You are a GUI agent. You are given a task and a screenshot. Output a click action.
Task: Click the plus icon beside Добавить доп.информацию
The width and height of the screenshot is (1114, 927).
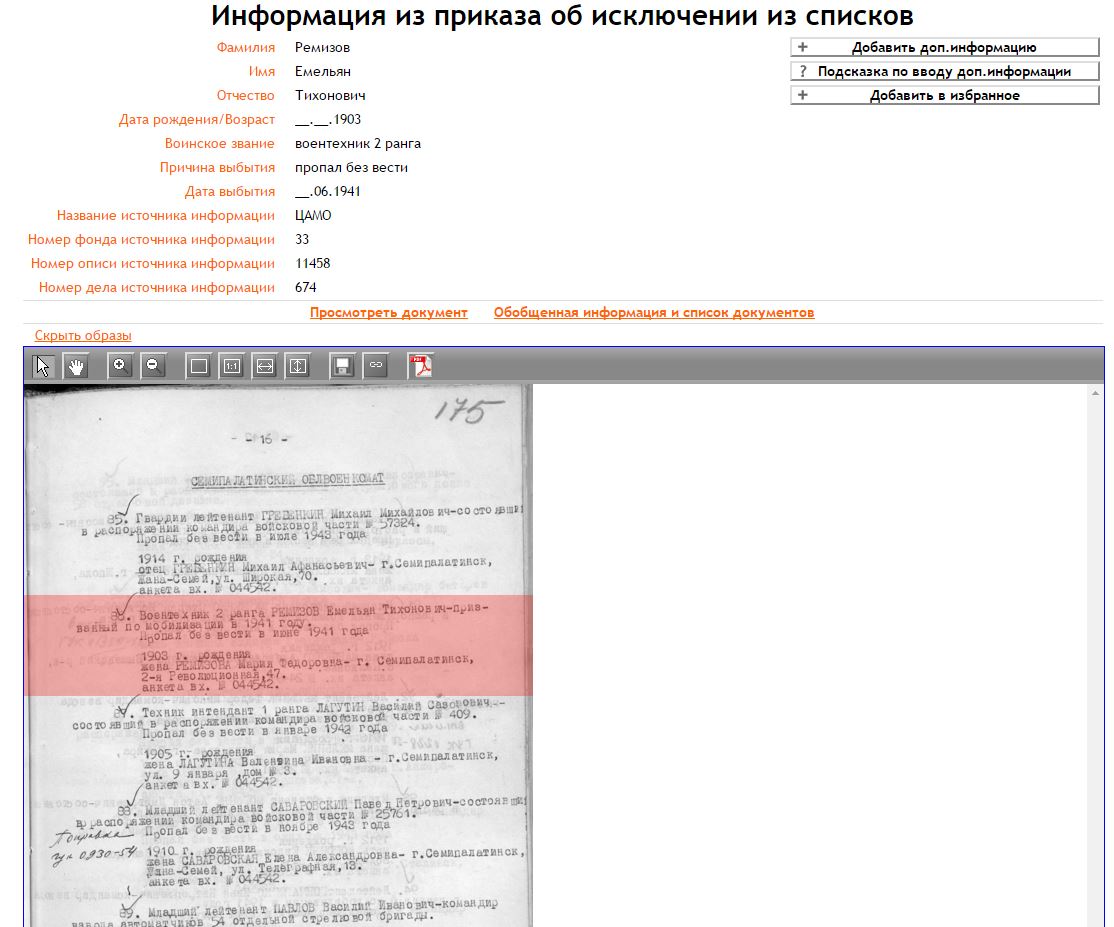[803, 48]
